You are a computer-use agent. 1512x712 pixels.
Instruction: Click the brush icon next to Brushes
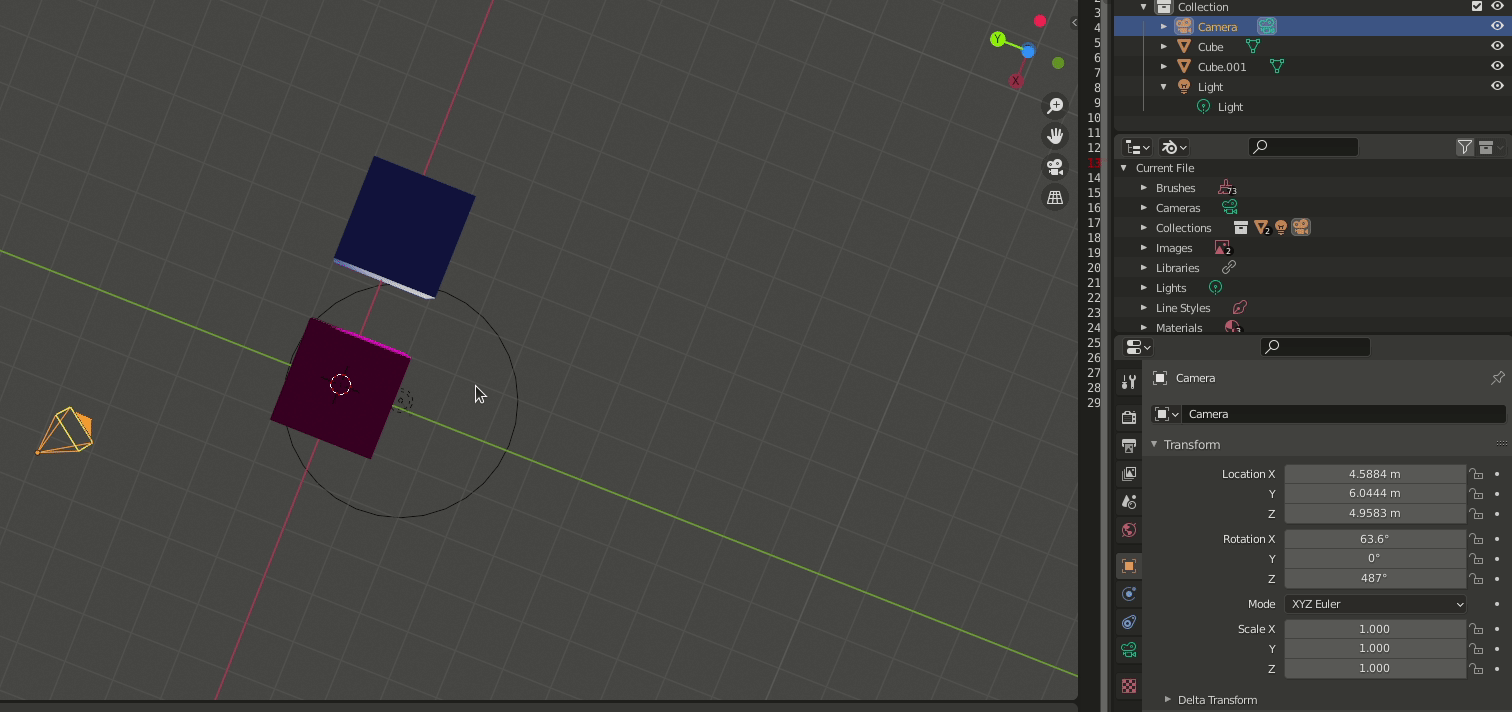coord(1227,188)
